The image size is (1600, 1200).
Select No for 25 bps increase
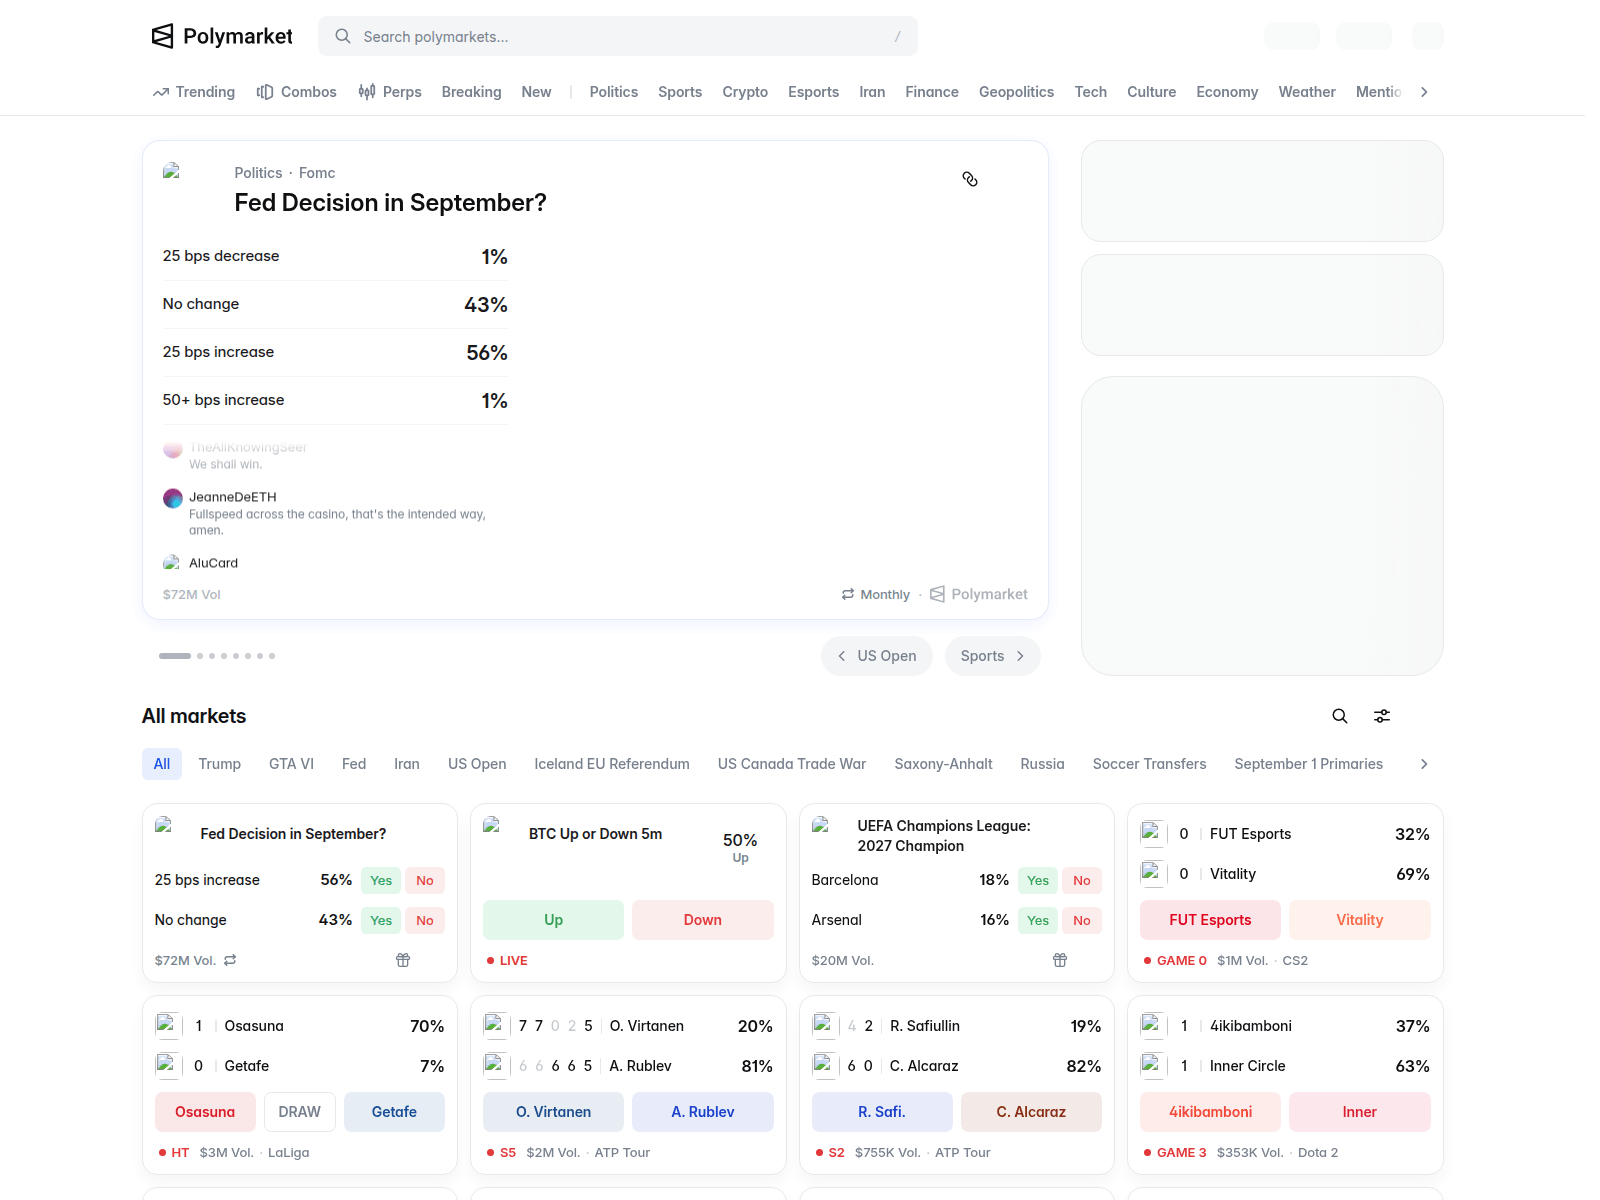pos(425,880)
